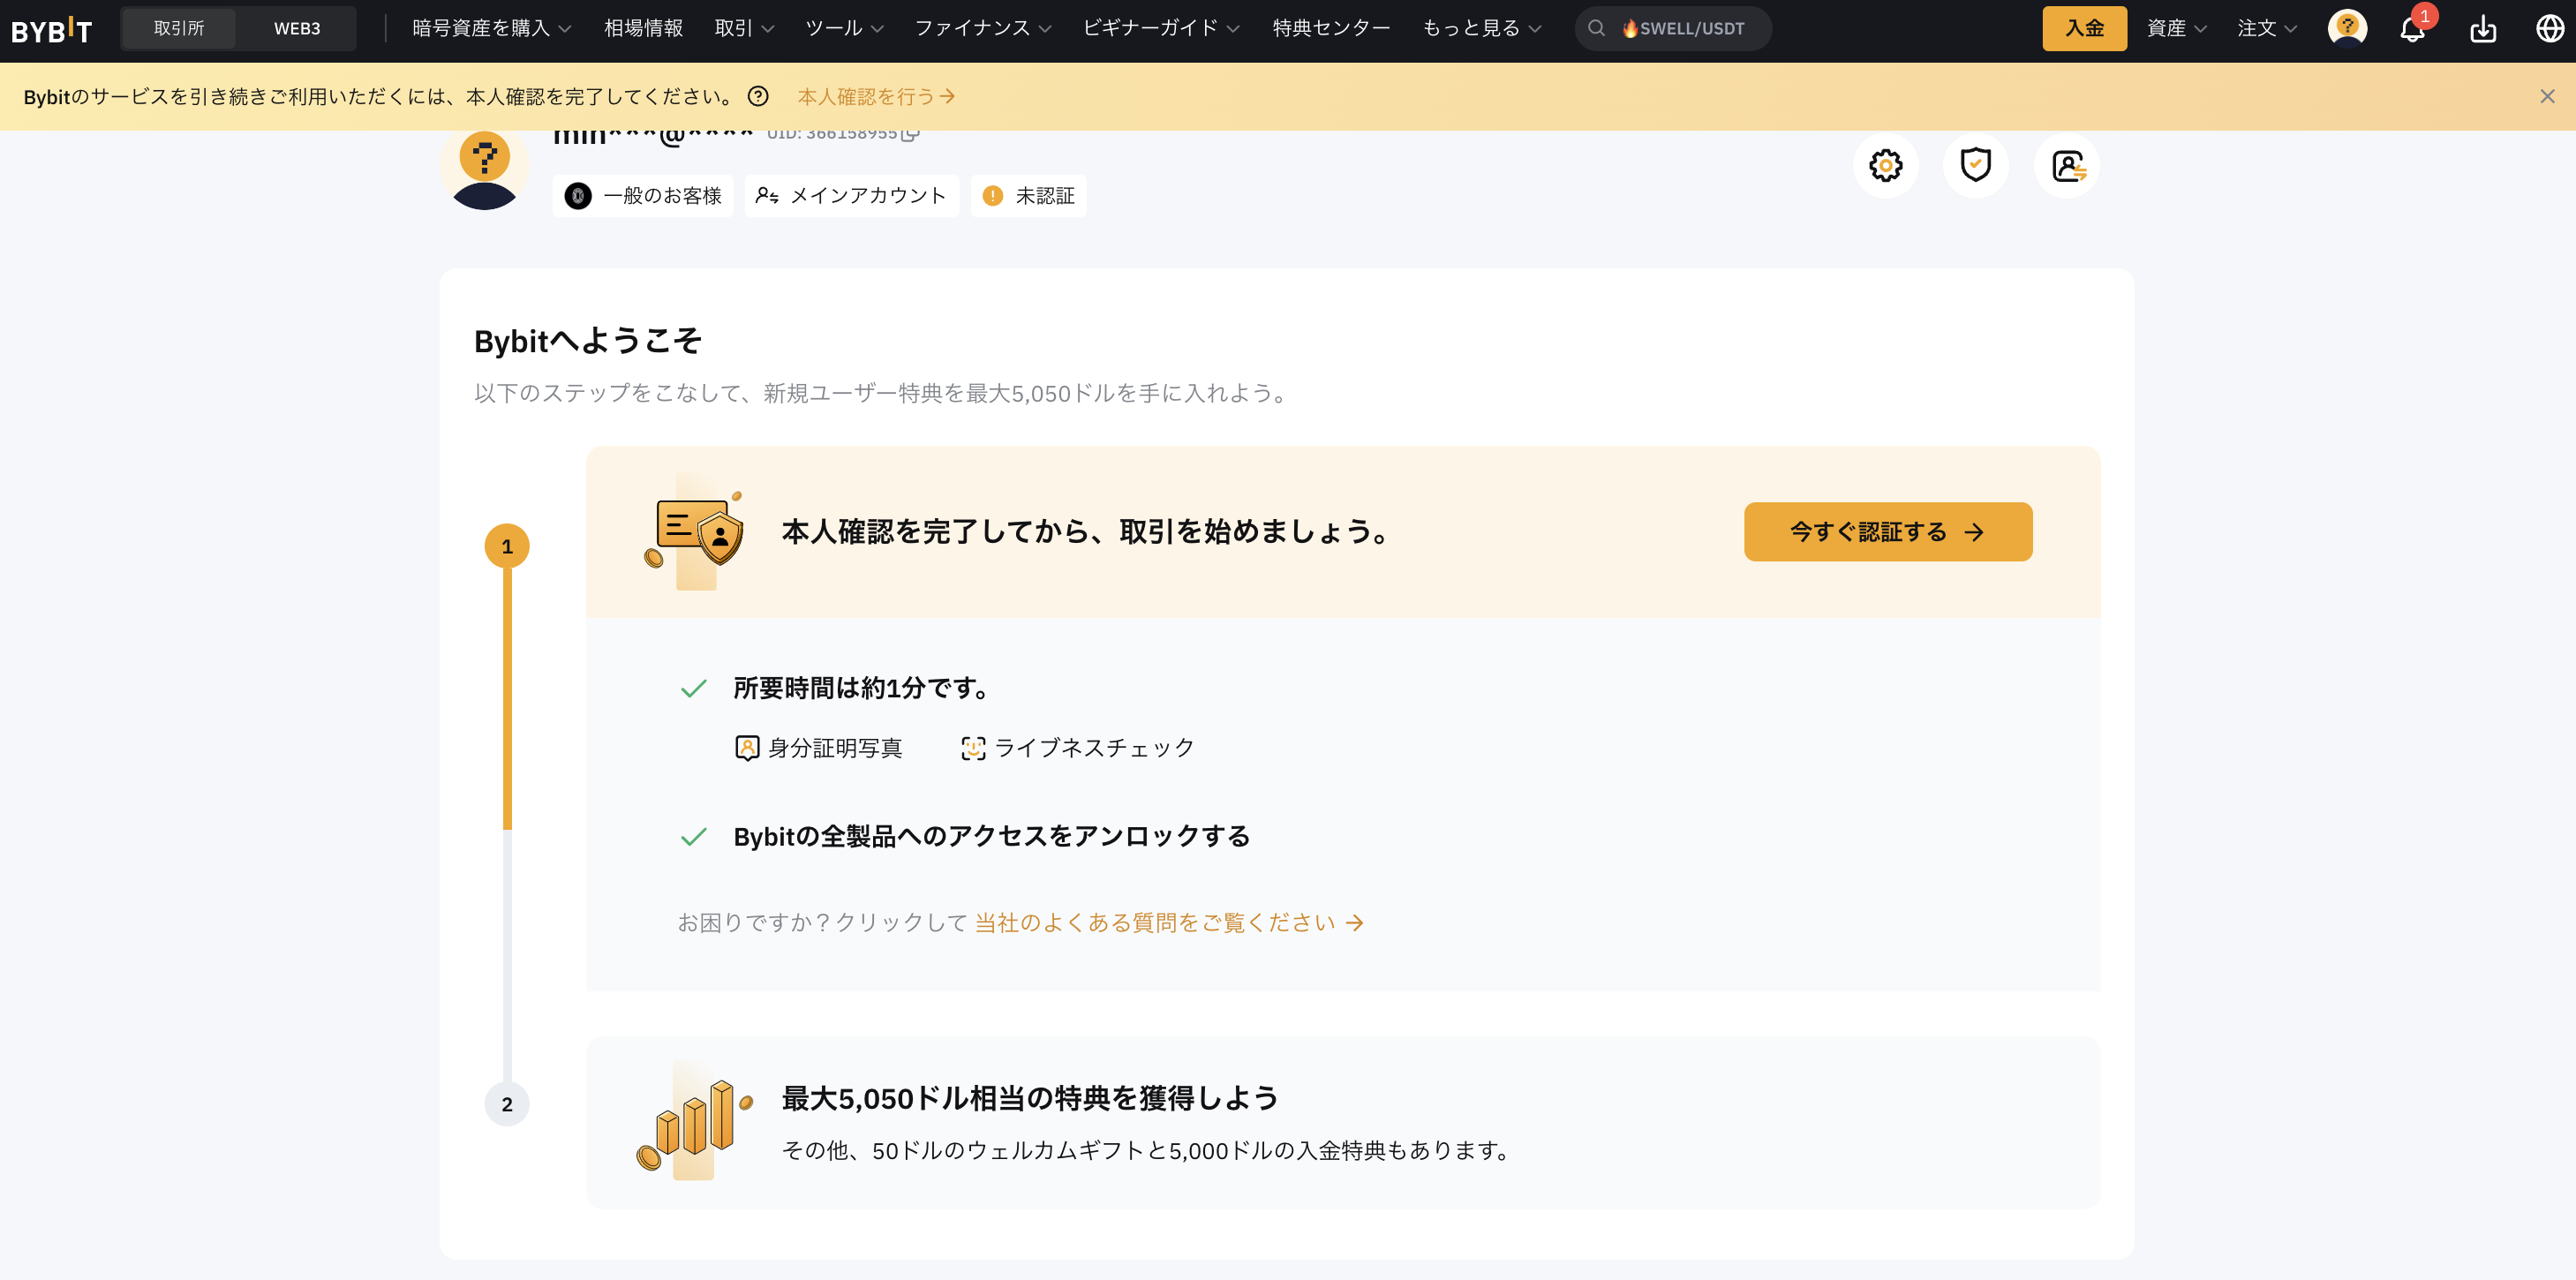
Task: Click the メインアカウント badge
Action: click(x=851, y=196)
